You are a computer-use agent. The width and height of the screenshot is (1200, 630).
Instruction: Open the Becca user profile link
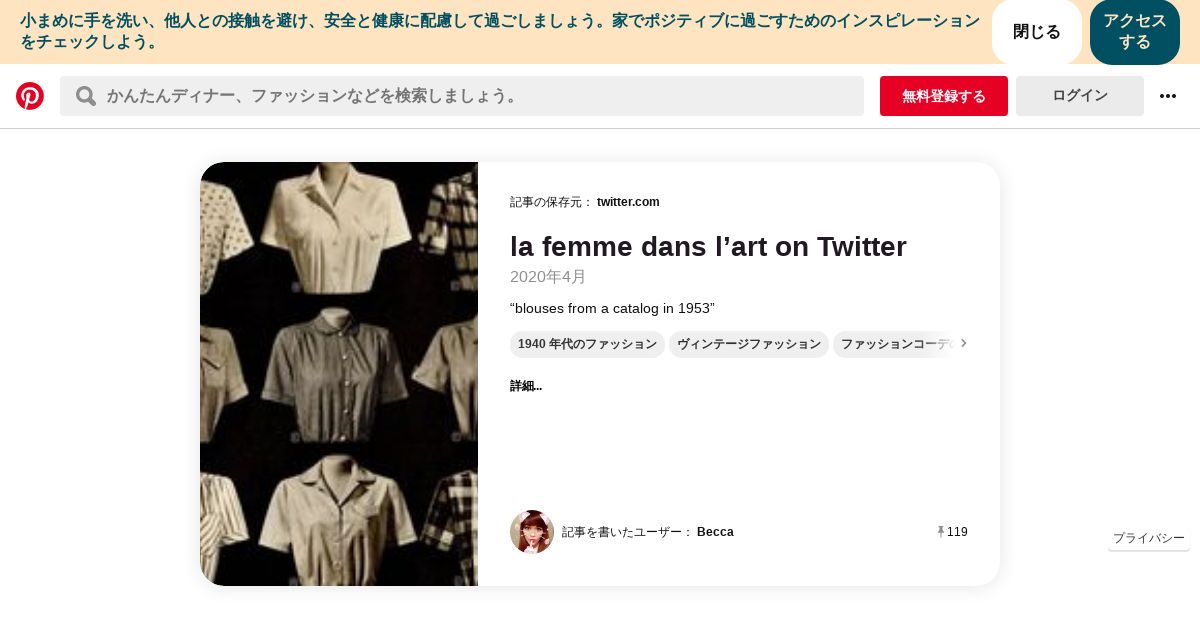tap(715, 532)
